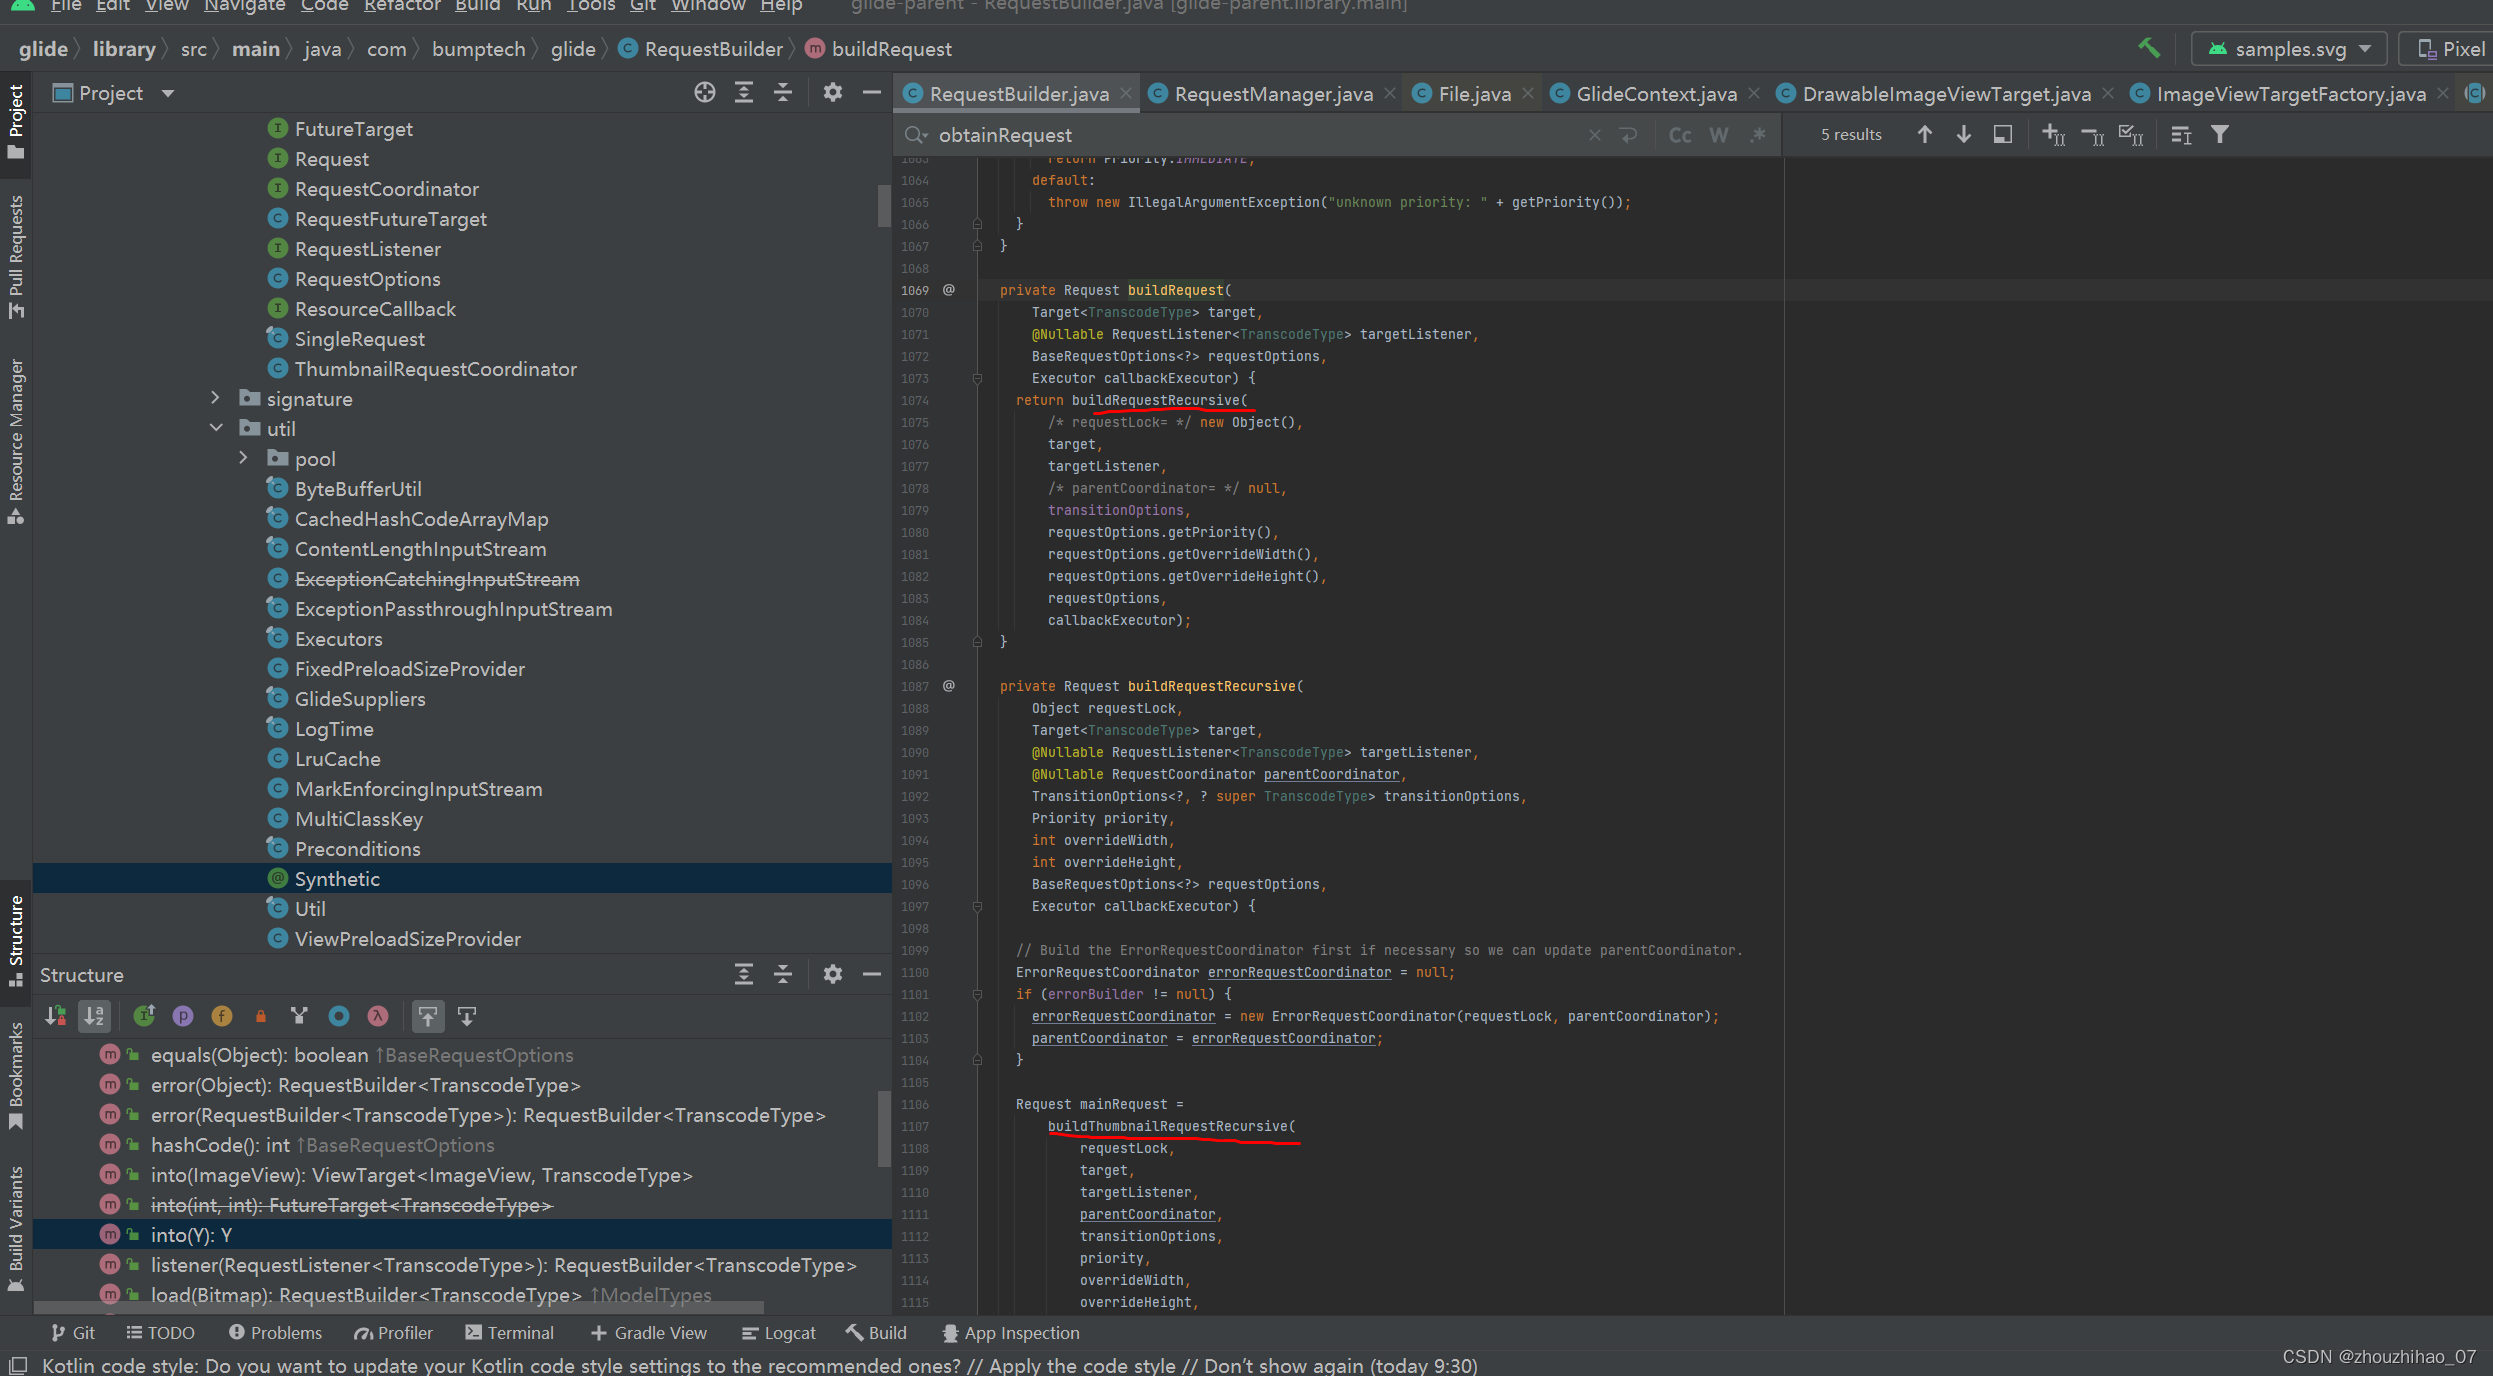This screenshot has height=1376, width=2493.
Task: Click Expand All in Project panel
Action: [x=744, y=93]
